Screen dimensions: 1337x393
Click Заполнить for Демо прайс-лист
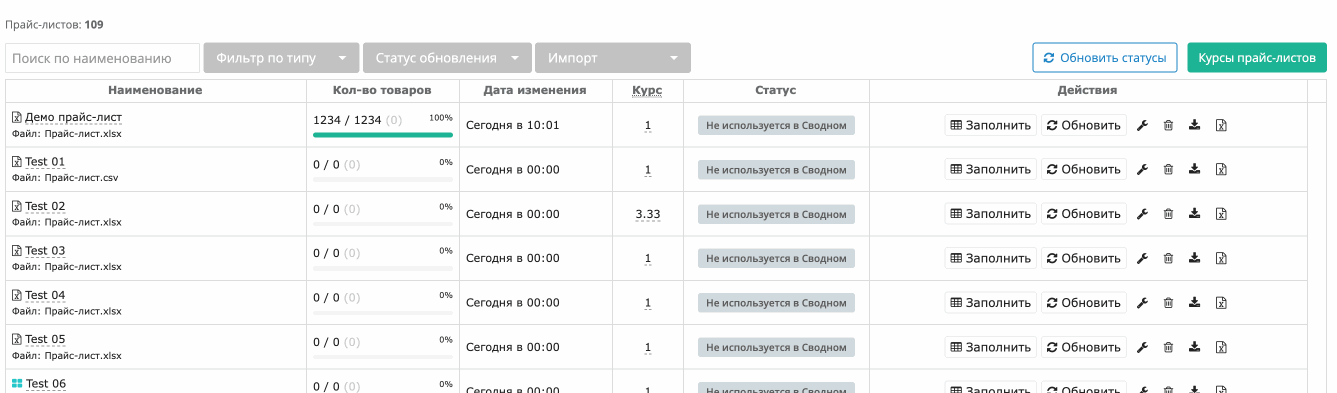click(991, 125)
